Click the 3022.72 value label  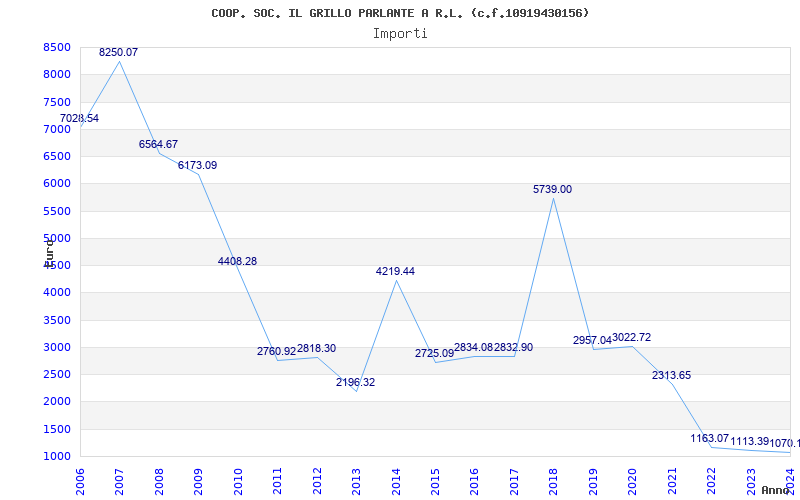(x=632, y=337)
